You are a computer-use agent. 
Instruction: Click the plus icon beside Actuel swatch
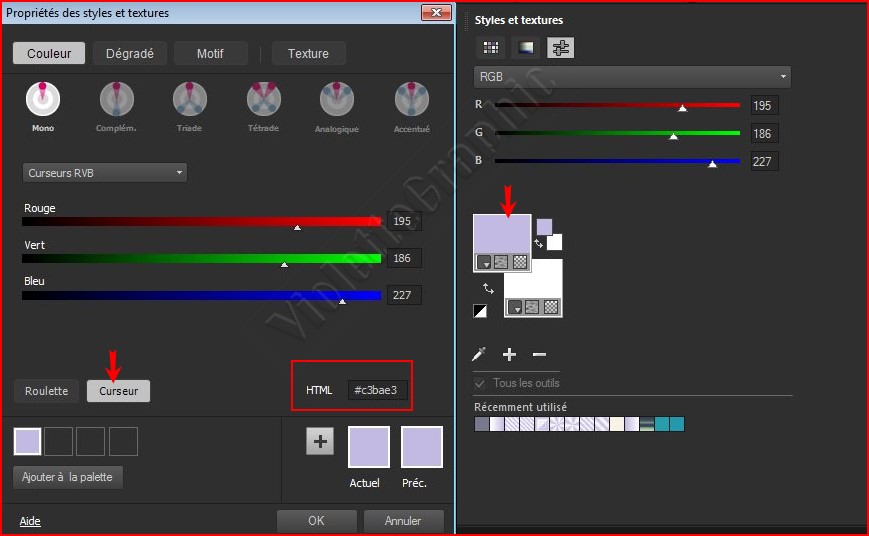[x=320, y=442]
